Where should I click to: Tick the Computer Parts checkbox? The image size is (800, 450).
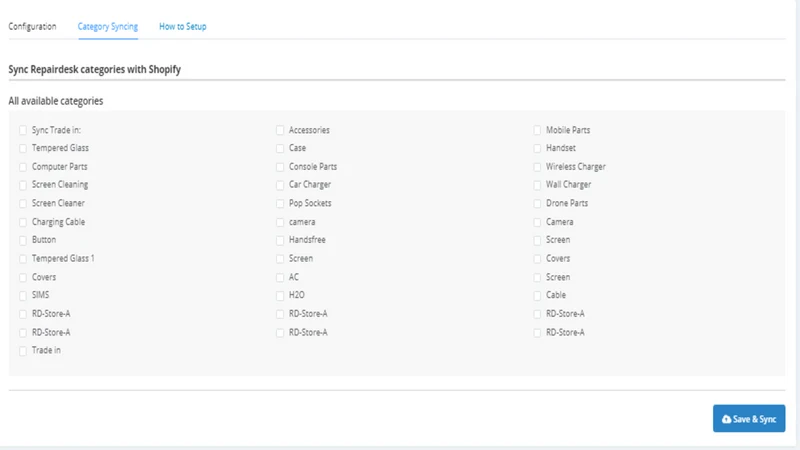click(23, 167)
